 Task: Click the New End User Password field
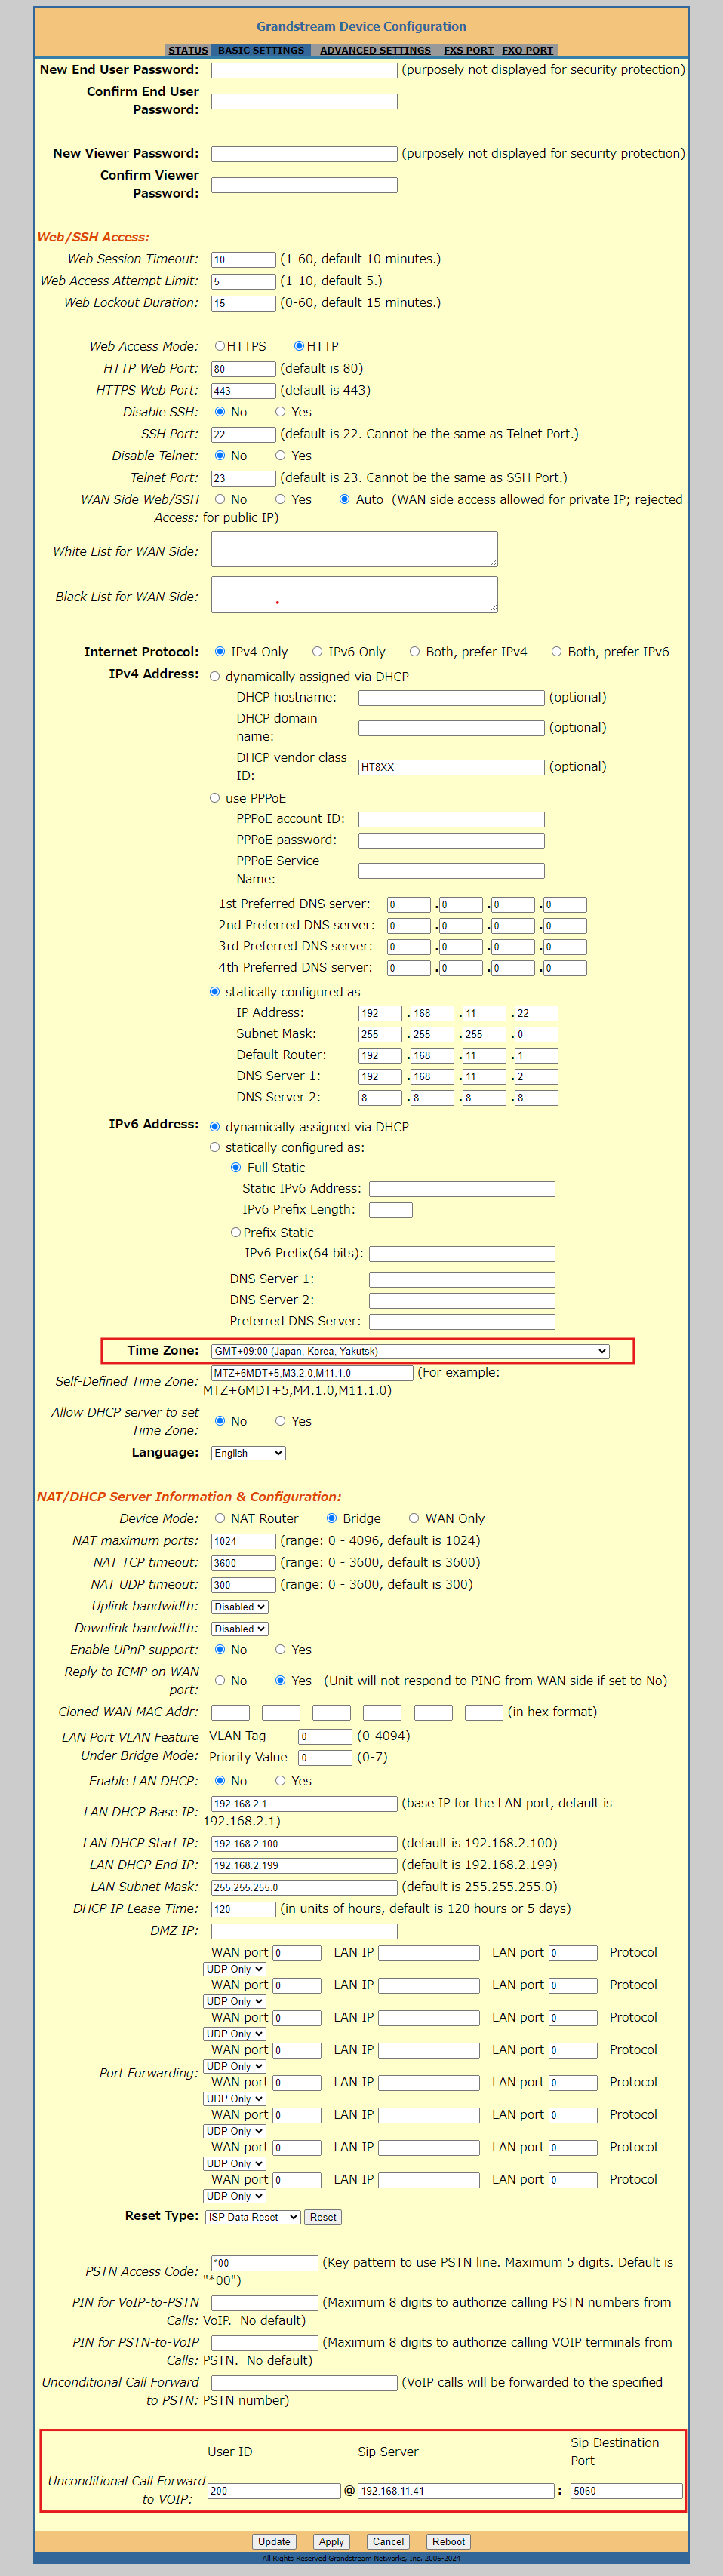(x=304, y=70)
